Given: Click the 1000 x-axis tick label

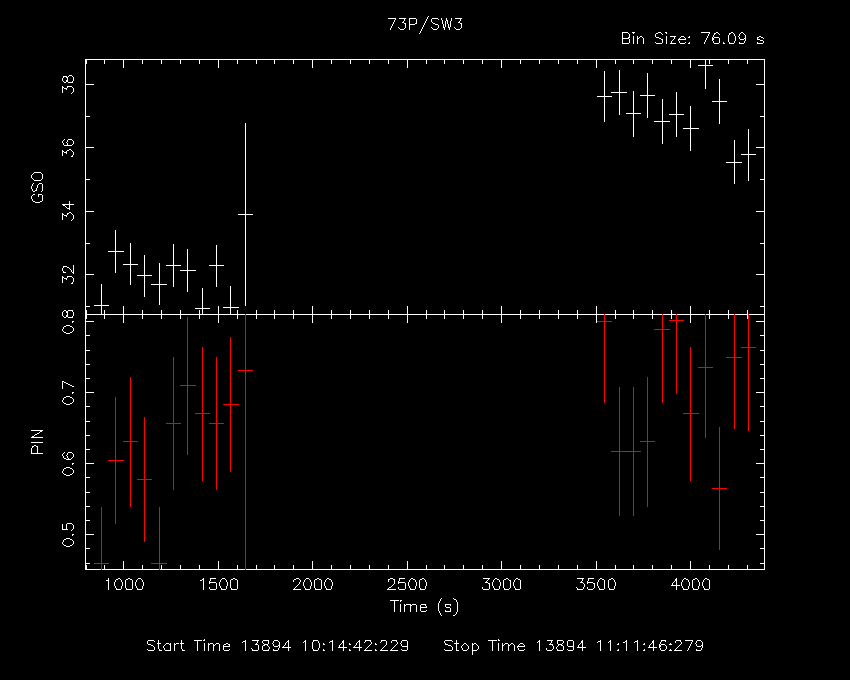Looking at the screenshot, I should pyautogui.click(x=124, y=585).
